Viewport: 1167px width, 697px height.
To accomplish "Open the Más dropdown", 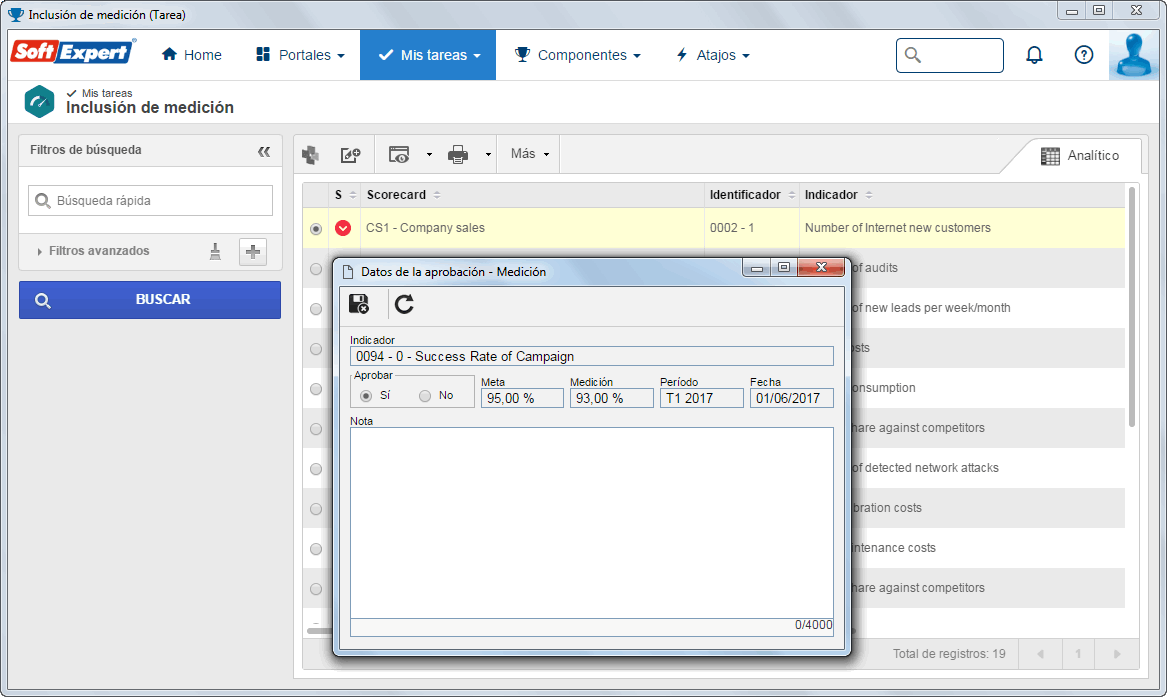I will point(529,154).
